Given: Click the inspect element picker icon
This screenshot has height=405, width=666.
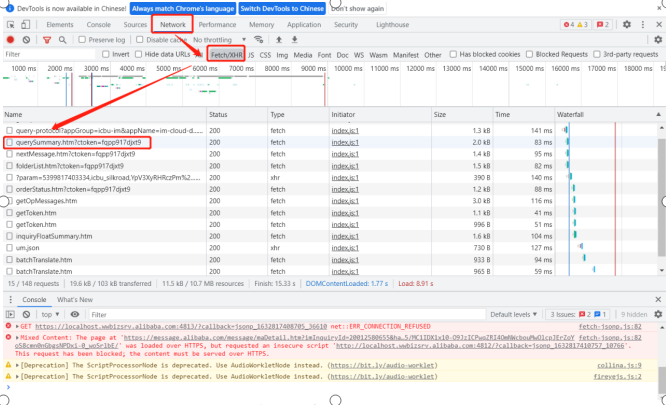Looking at the screenshot, I should (10, 24).
